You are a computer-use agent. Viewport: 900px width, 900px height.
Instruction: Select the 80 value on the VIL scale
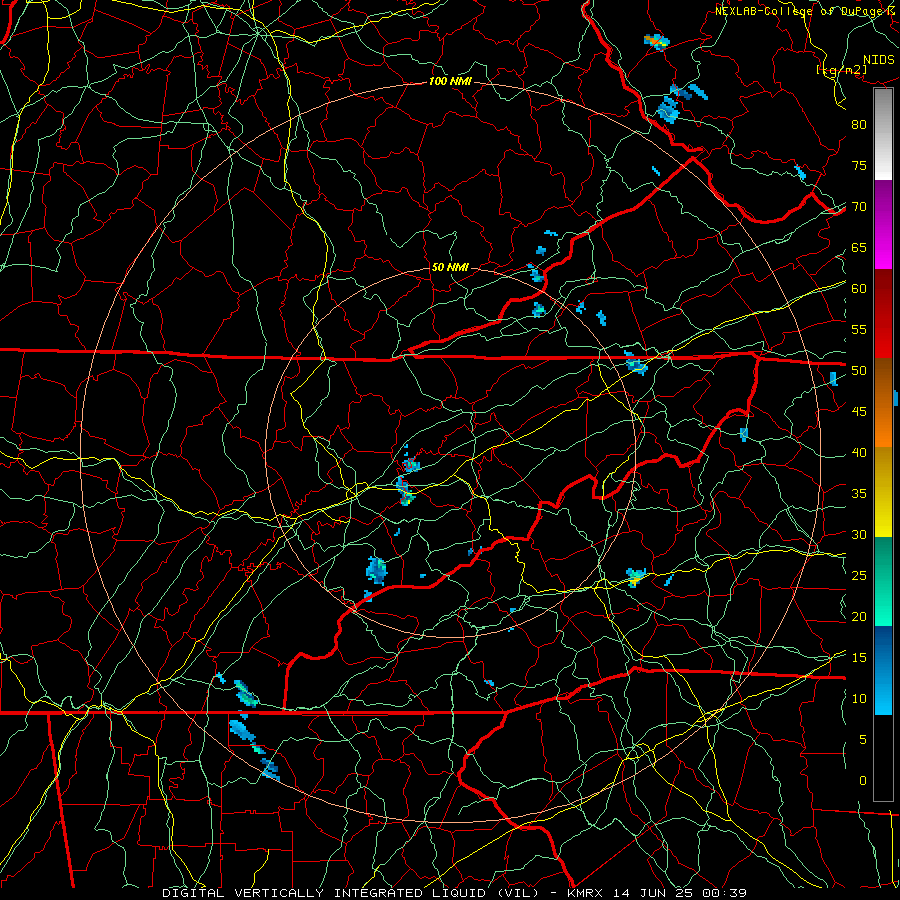[859, 125]
